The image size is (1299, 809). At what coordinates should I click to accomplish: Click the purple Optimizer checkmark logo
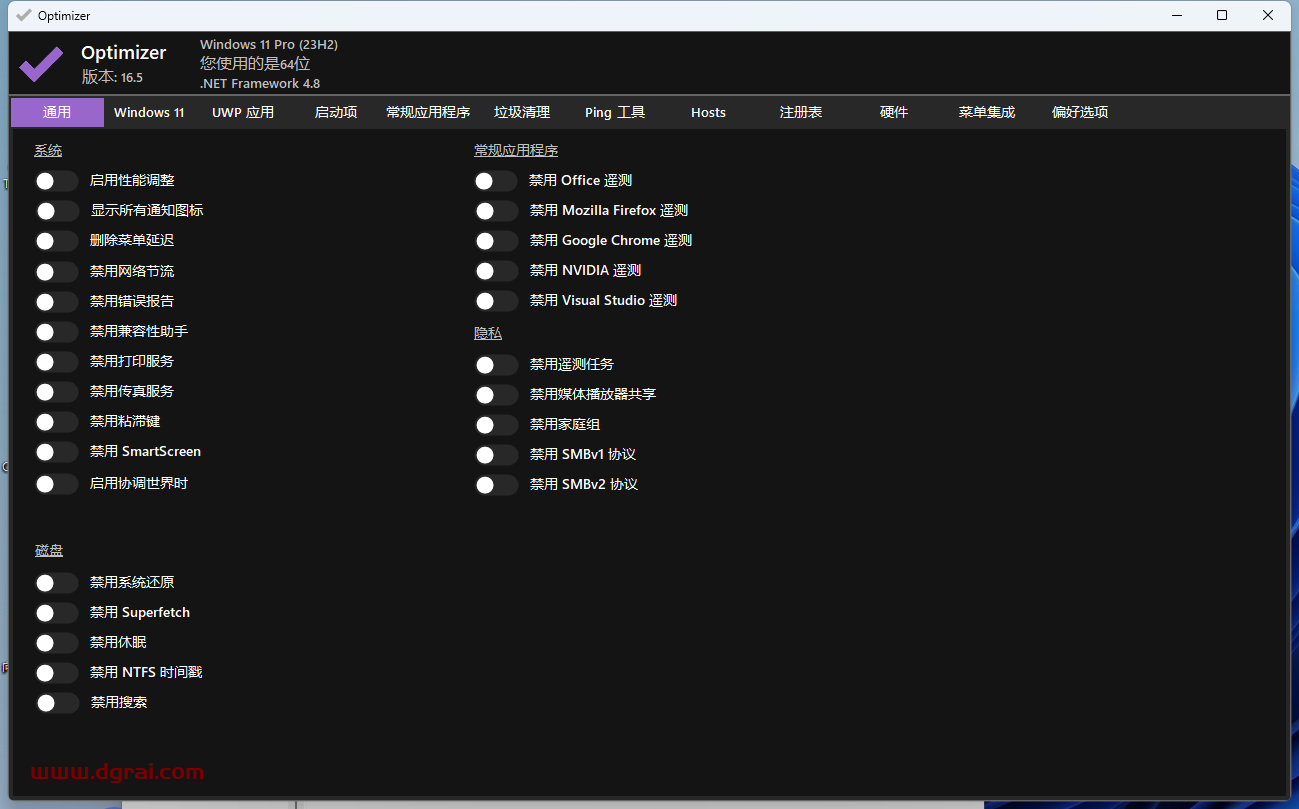(41, 64)
